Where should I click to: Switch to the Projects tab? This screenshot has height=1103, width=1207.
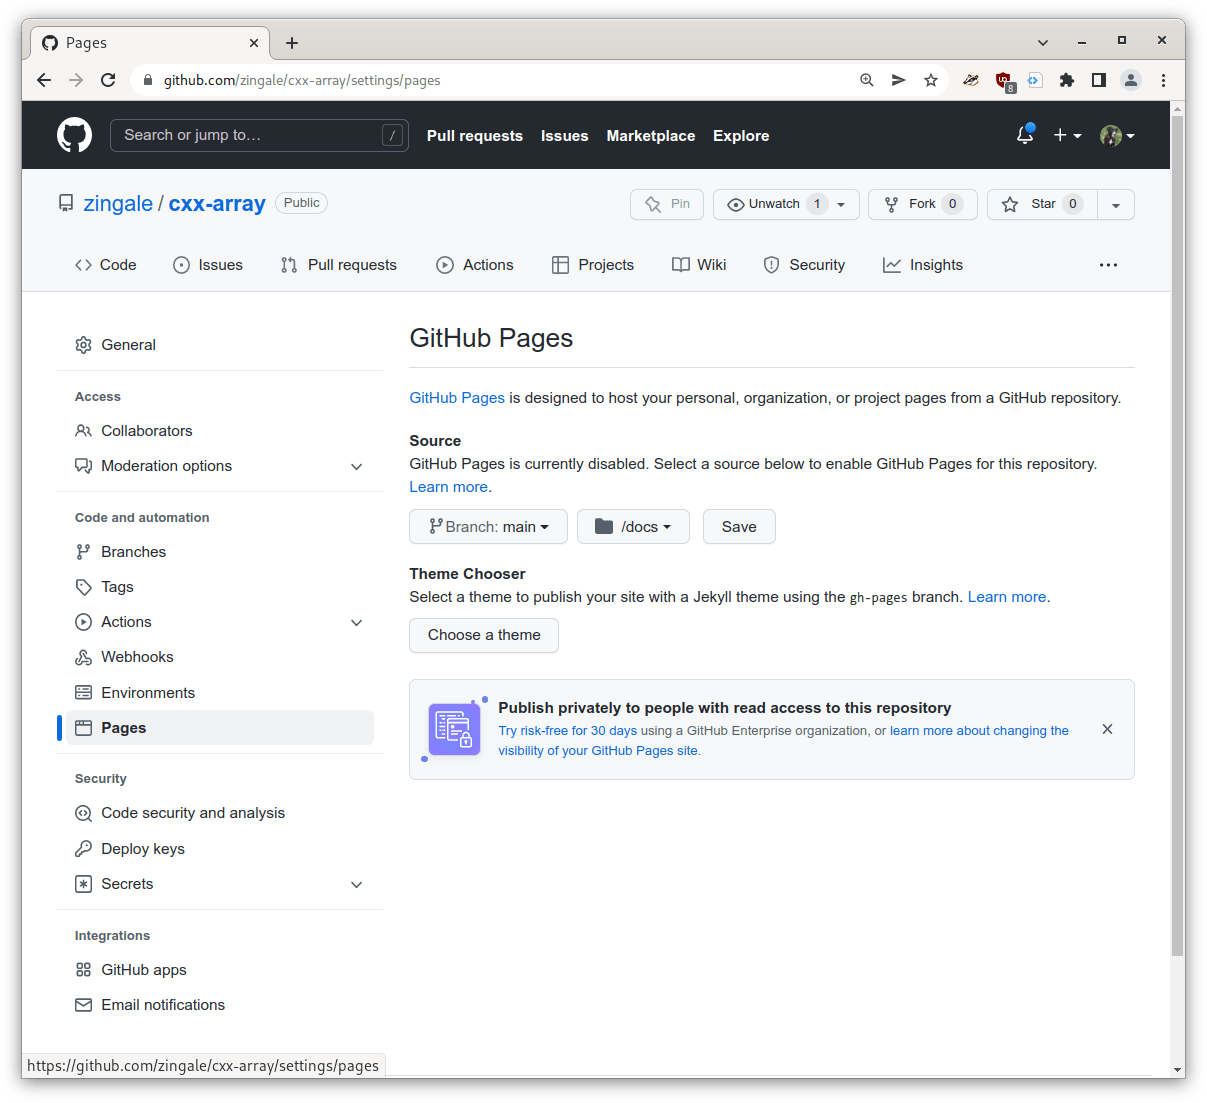(593, 265)
